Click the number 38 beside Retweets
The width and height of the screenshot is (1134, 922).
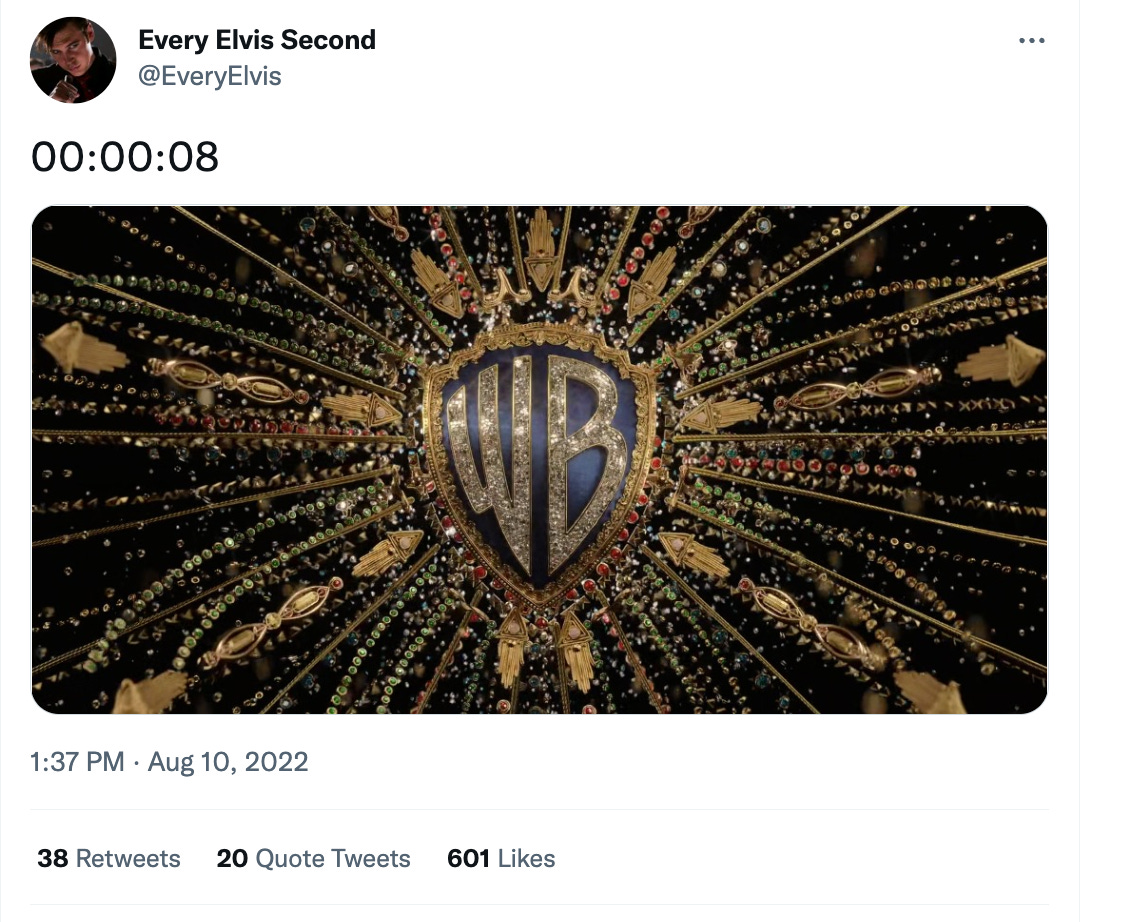click(x=52, y=858)
